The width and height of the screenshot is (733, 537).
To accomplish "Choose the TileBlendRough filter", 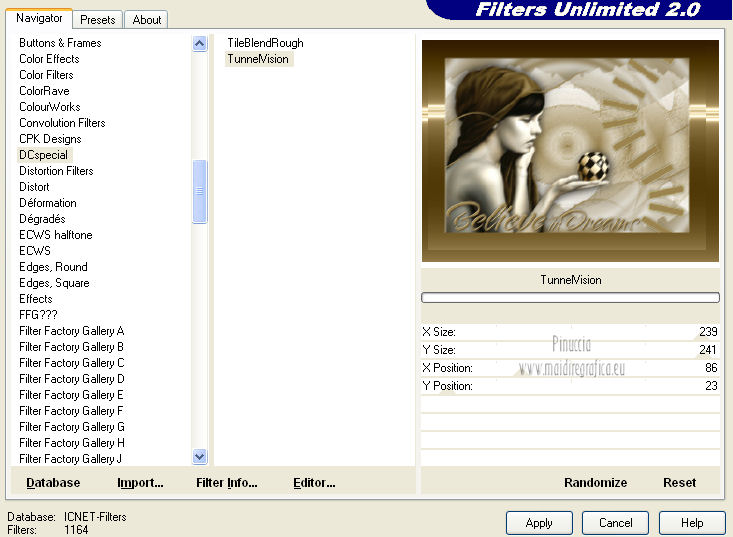I will tap(265, 43).
